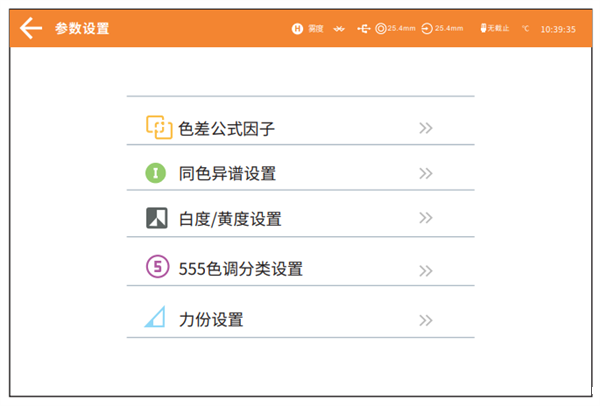The height and width of the screenshot is (406, 600).
Task: Click the concentric circle 25.4mm aperture icon
Action: click(x=381, y=29)
